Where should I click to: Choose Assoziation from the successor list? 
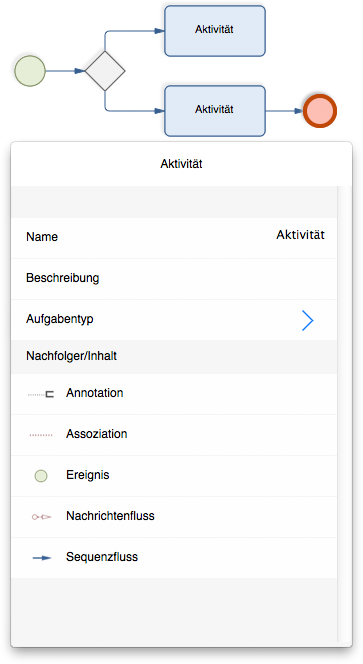tap(174, 435)
